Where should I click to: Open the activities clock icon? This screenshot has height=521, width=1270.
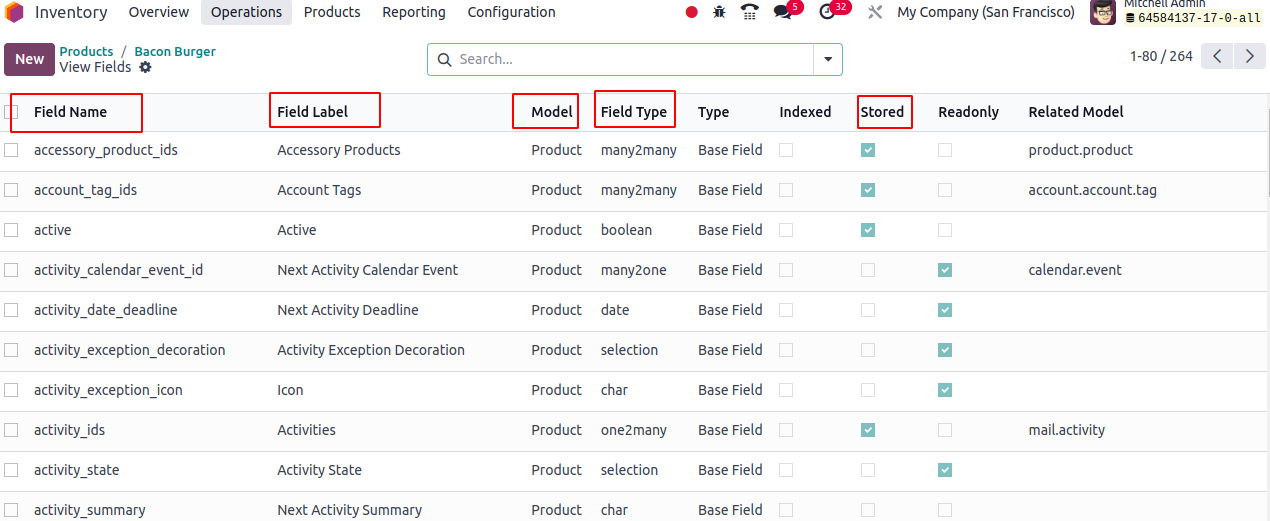coord(827,13)
